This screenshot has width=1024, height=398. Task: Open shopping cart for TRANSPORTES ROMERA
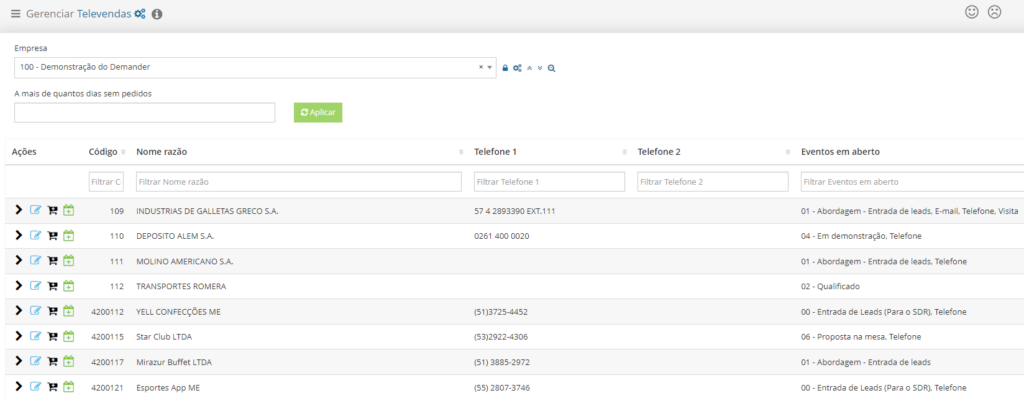53,286
